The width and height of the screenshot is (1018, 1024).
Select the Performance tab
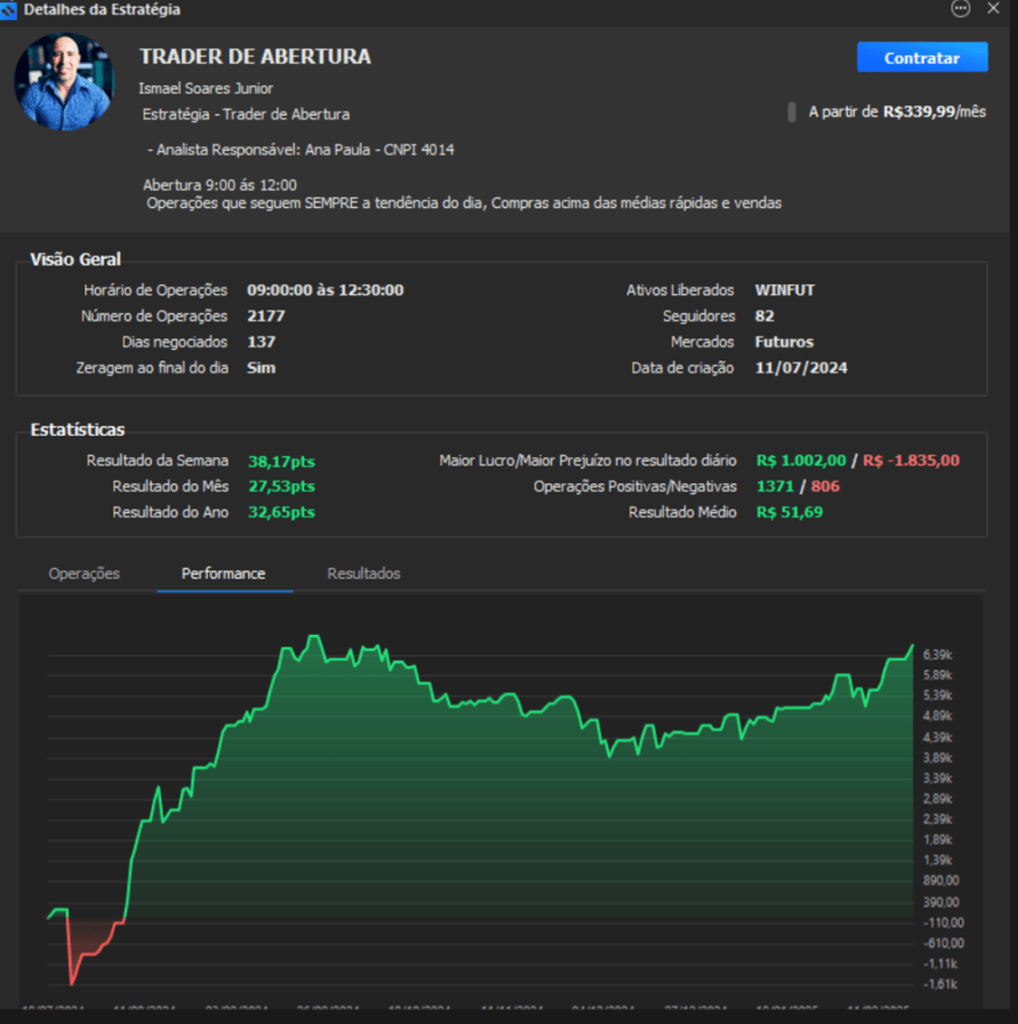(223, 574)
